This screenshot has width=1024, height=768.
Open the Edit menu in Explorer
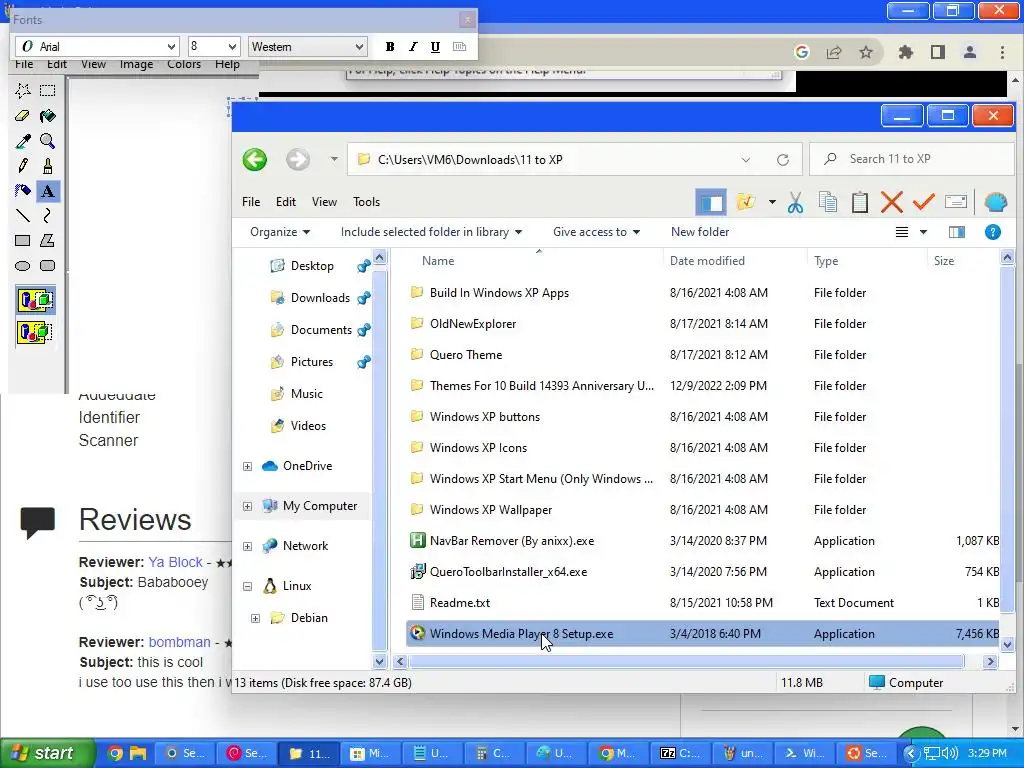(285, 202)
